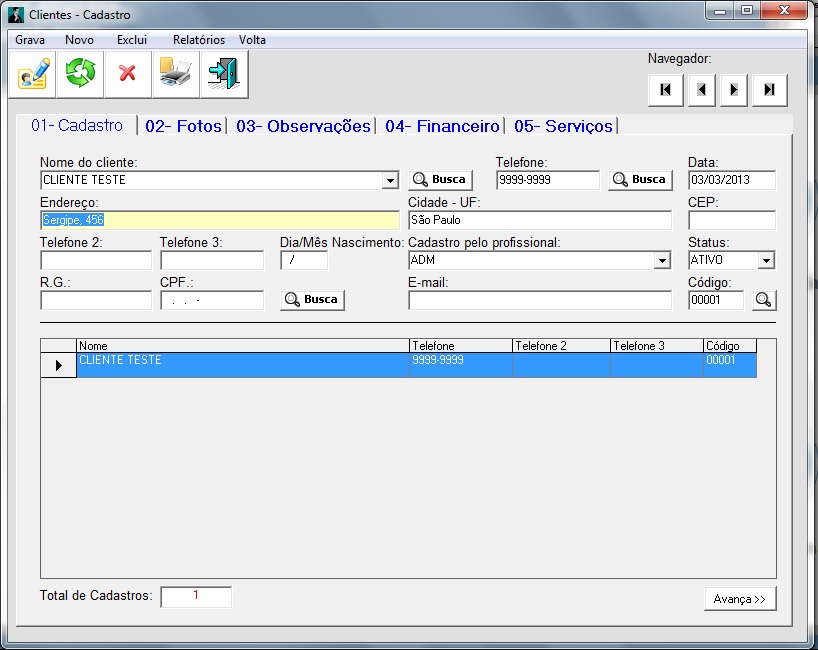Click the red X delete toolbar icon
This screenshot has height=650, width=818.
127,74
